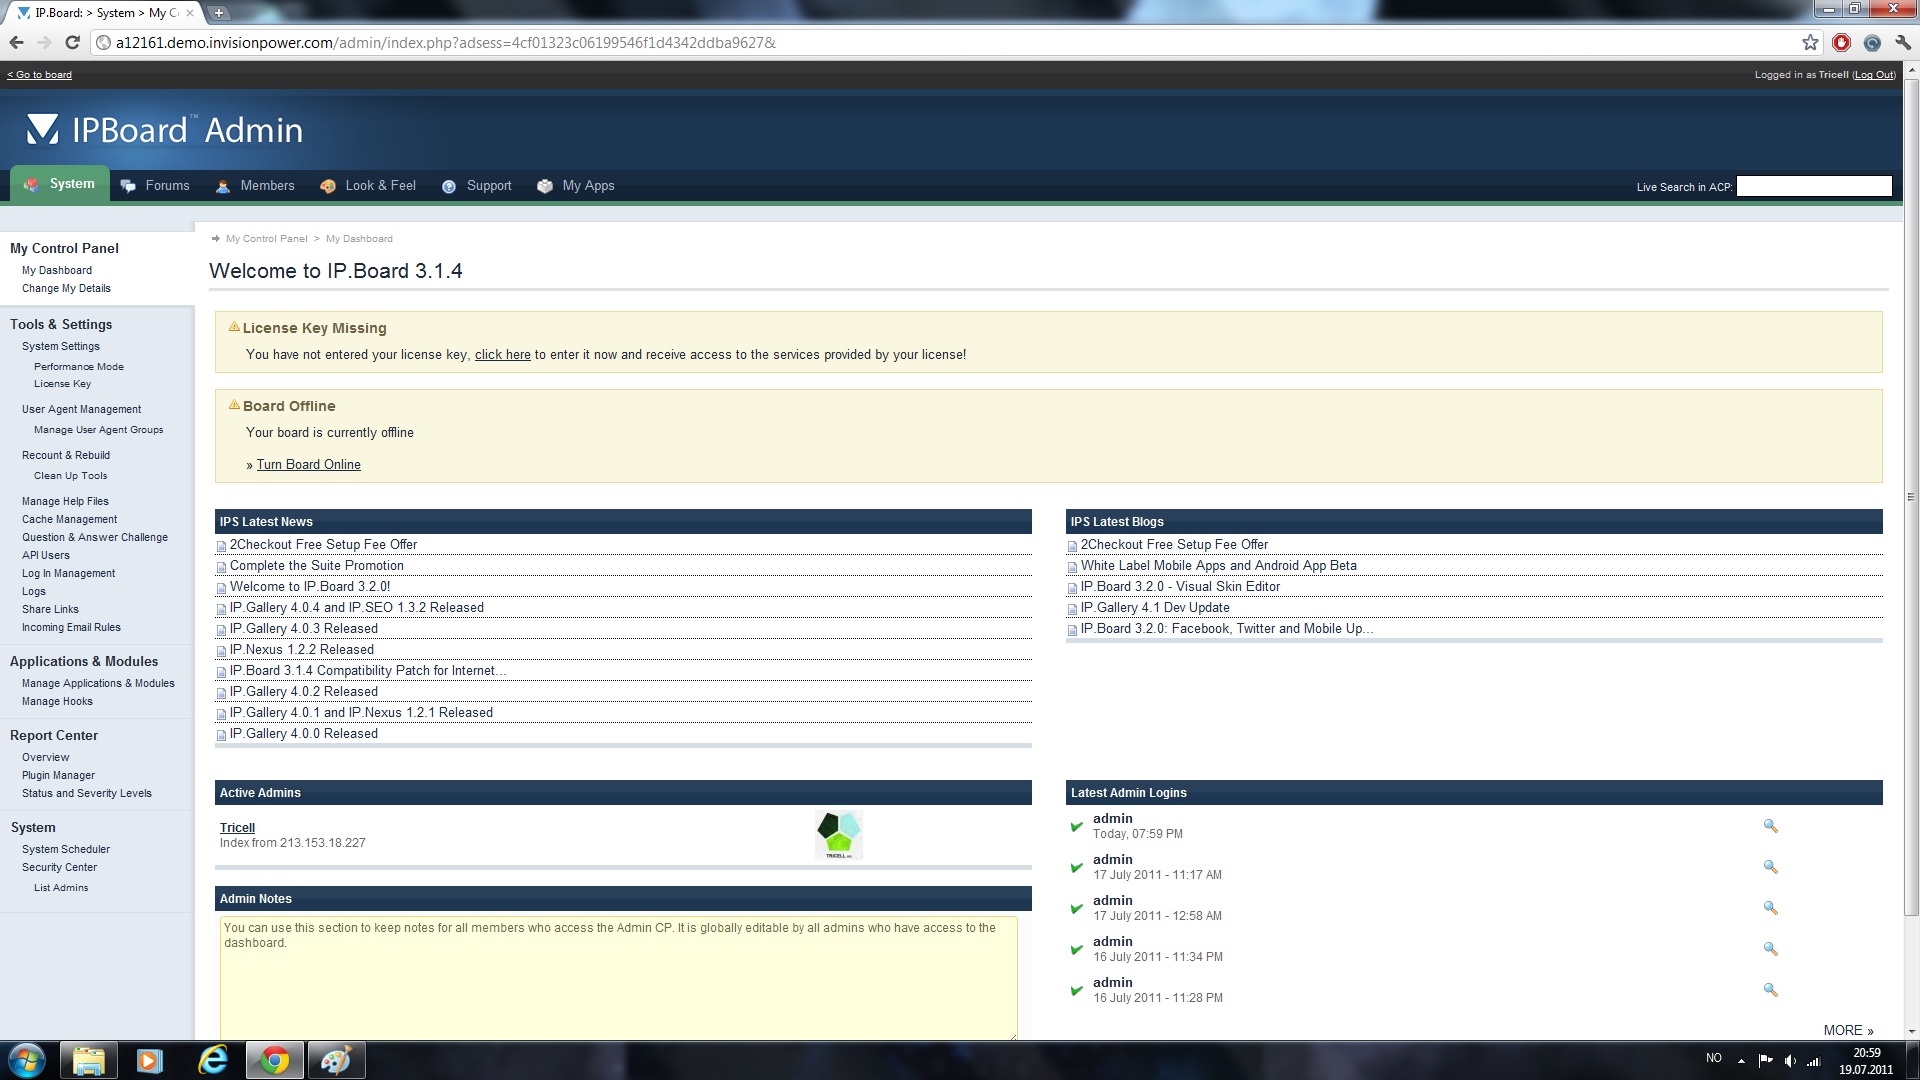Open Manage Hooks sidebar item
This screenshot has height=1080, width=1920.
pos(57,701)
